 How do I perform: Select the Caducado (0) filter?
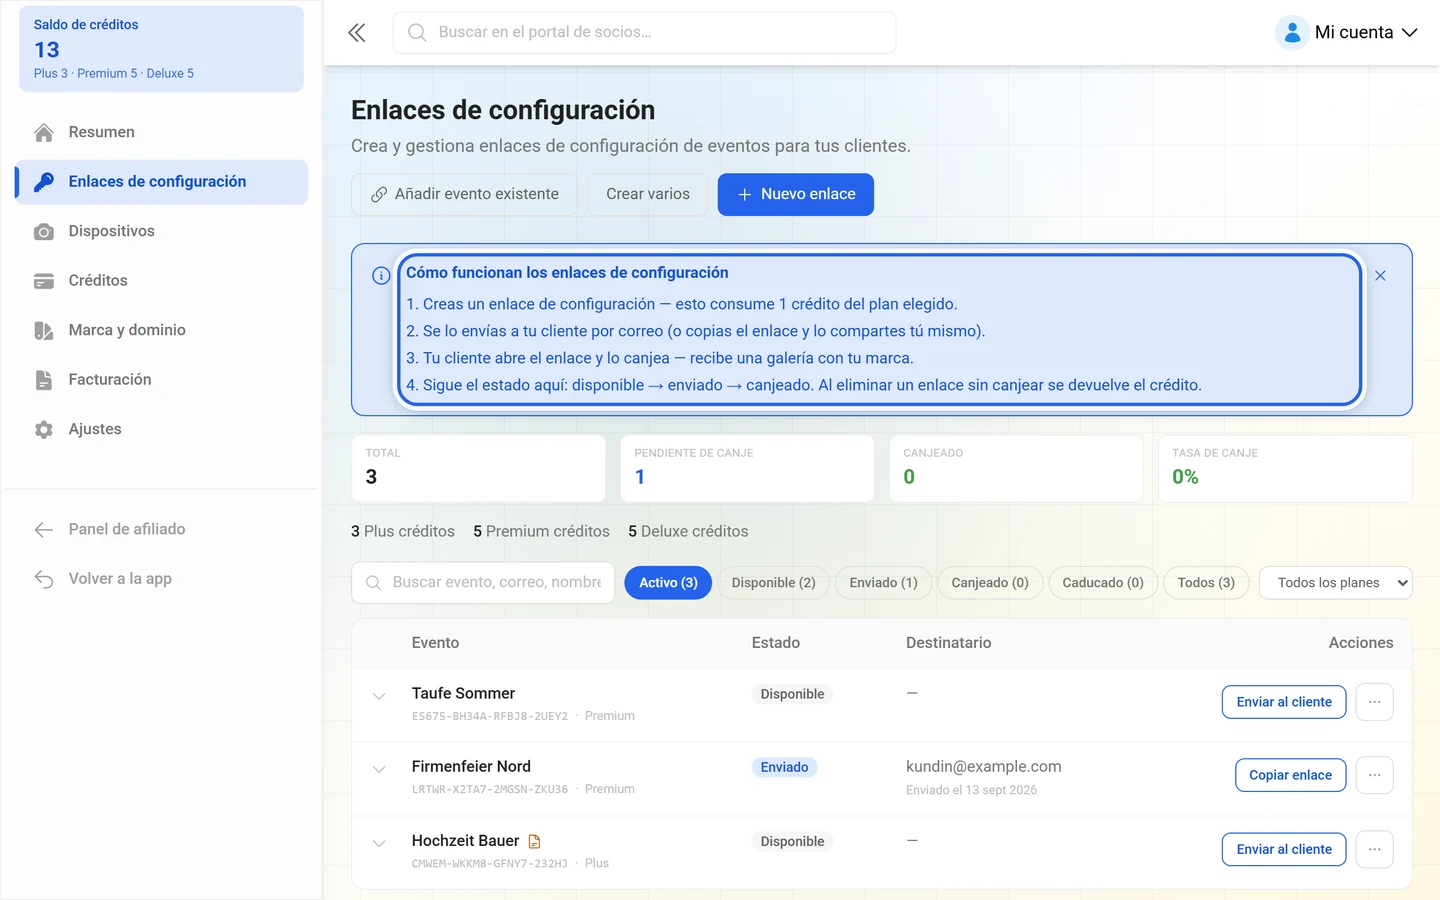point(1103,583)
